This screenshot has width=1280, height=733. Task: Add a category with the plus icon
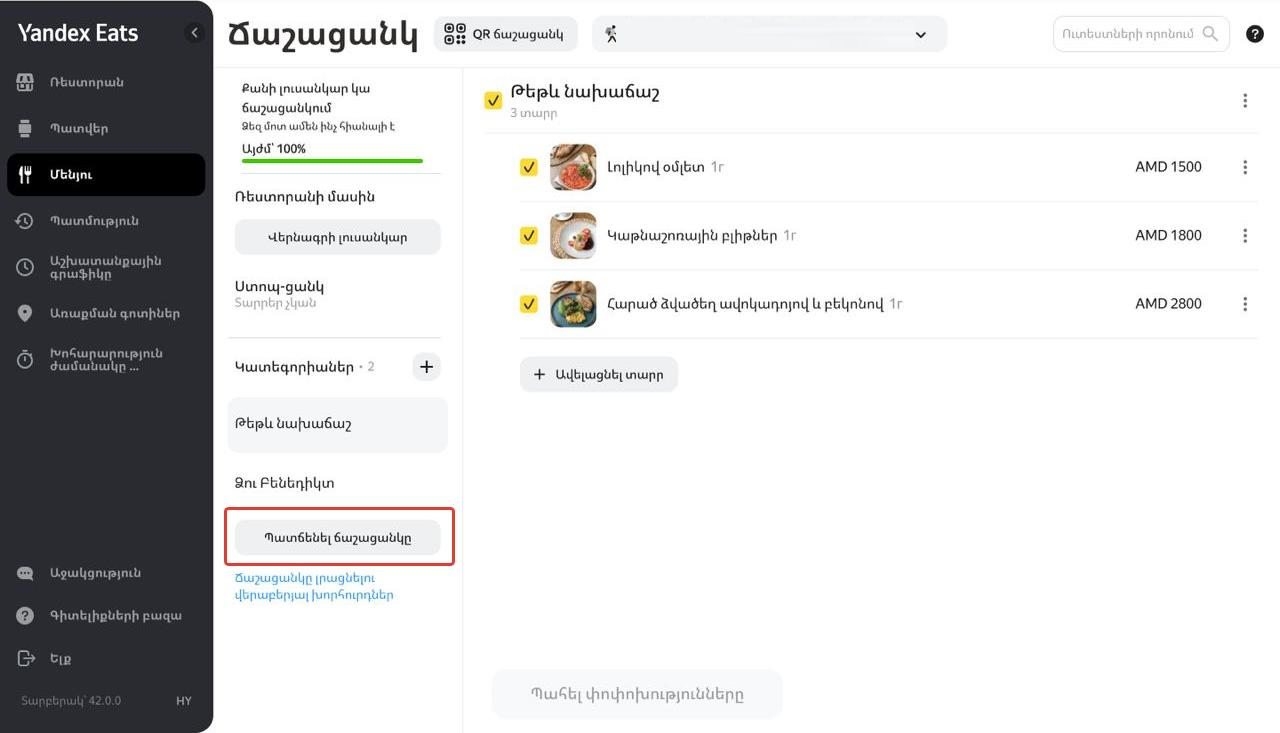(426, 367)
